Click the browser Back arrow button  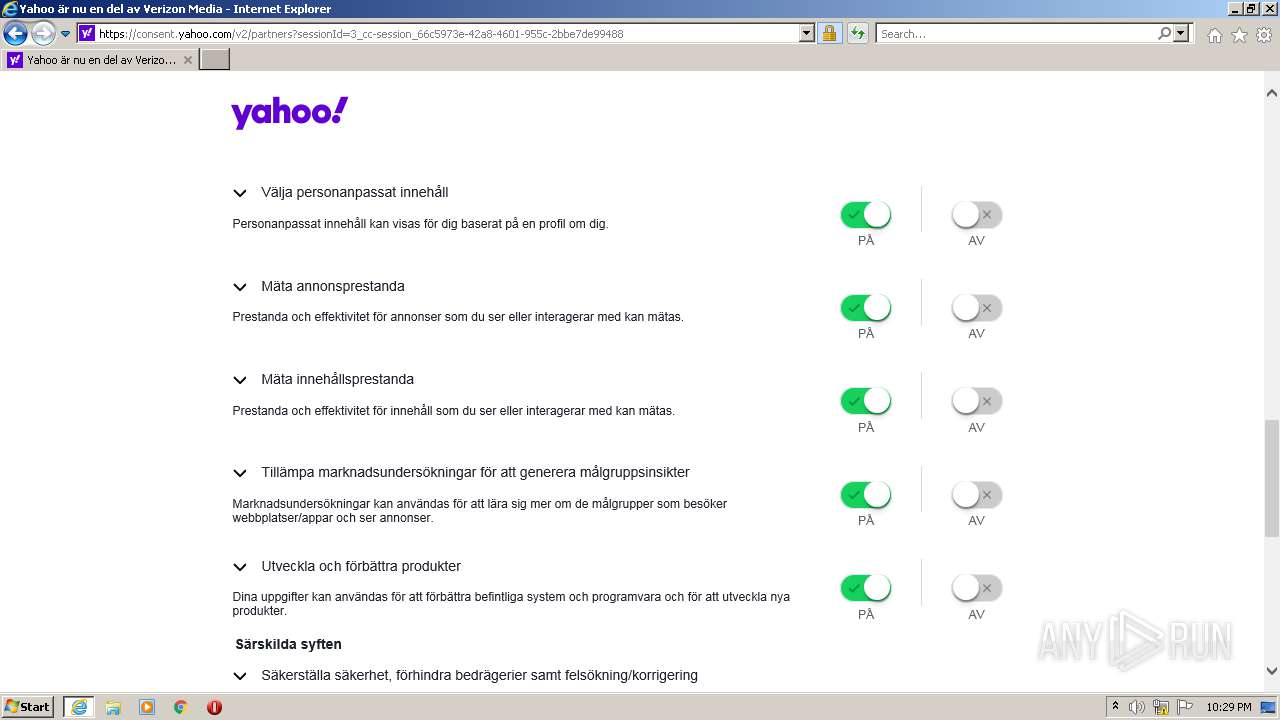[15, 33]
